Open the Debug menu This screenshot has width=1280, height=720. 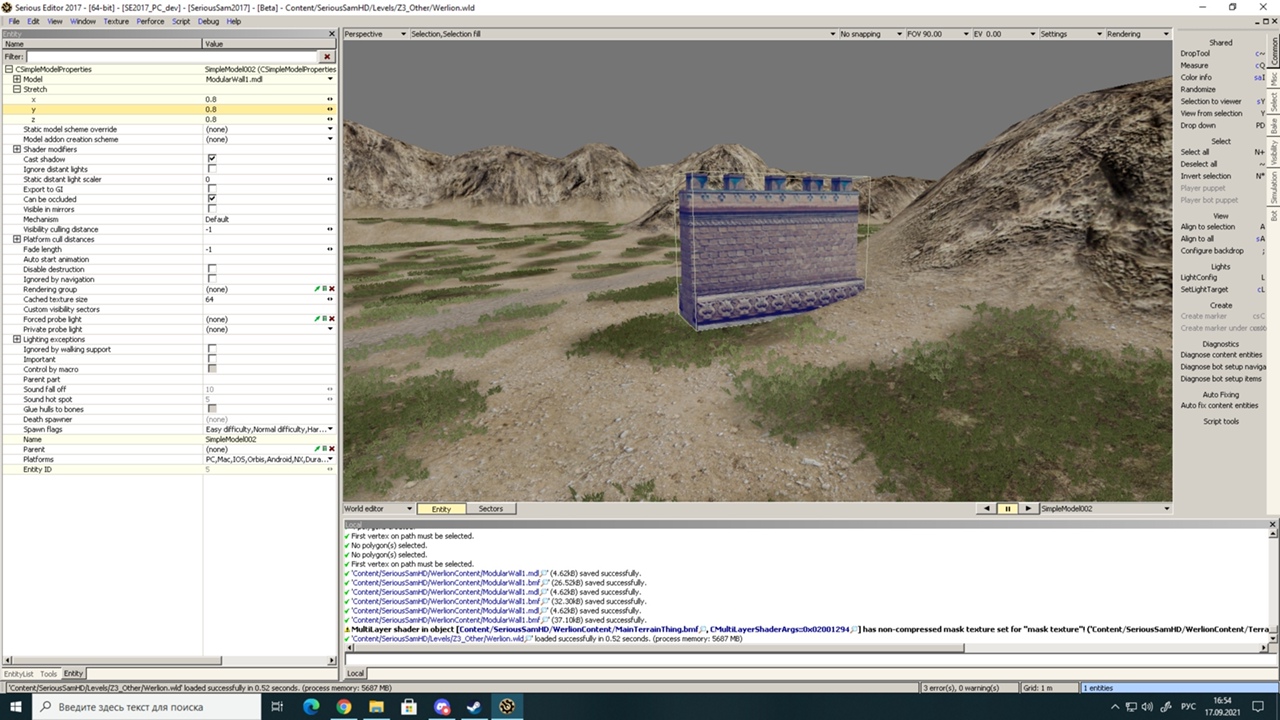(208, 21)
